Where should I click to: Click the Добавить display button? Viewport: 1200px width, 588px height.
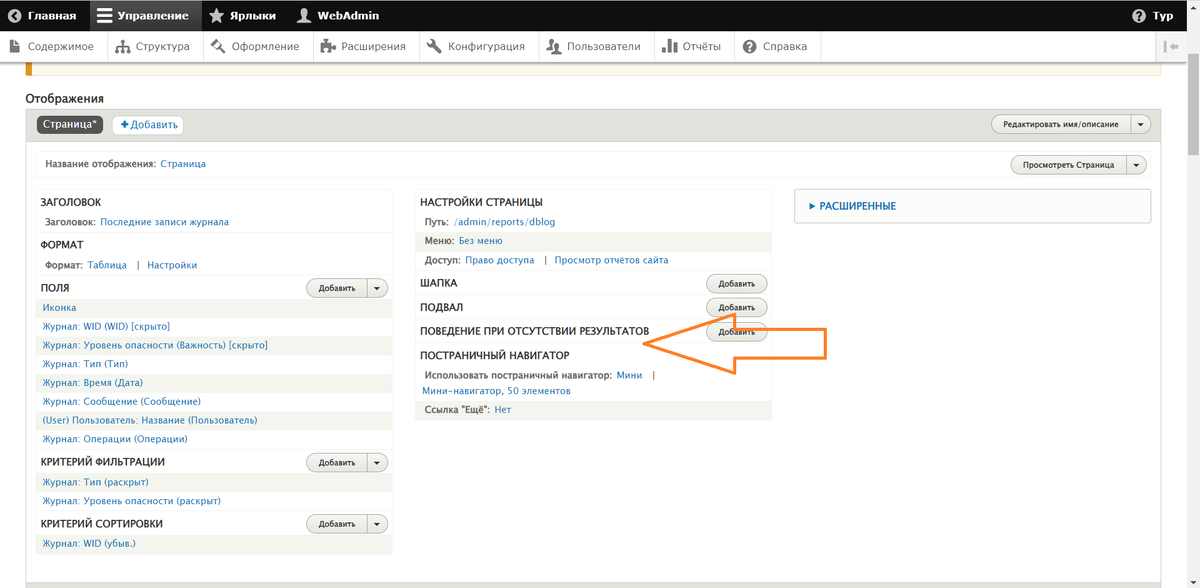point(148,125)
